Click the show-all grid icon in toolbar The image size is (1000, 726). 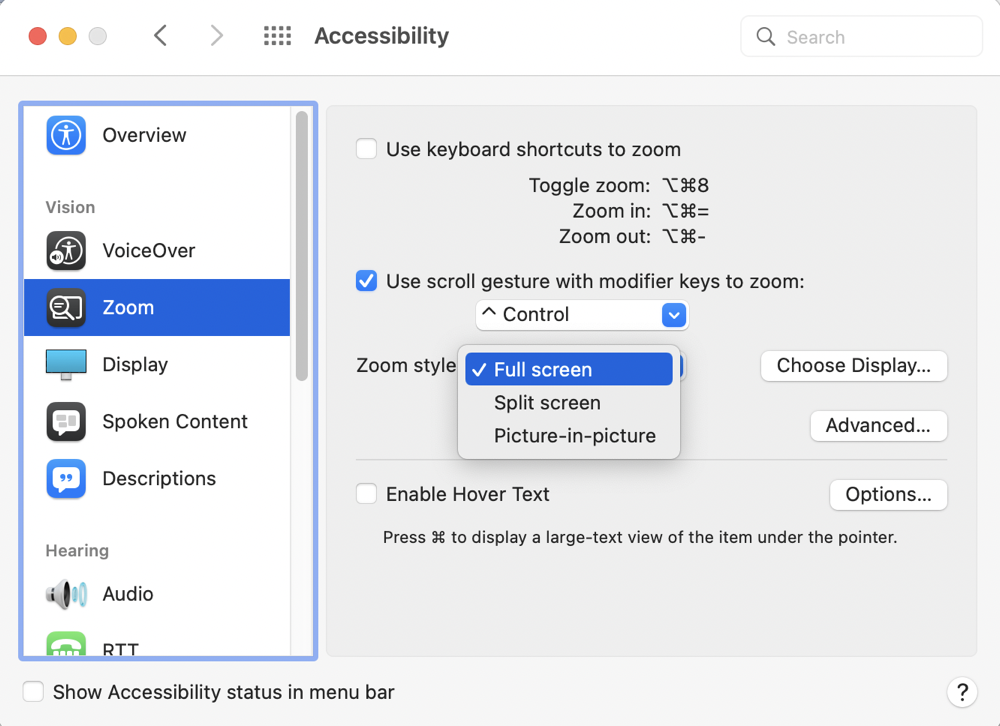tap(277, 37)
